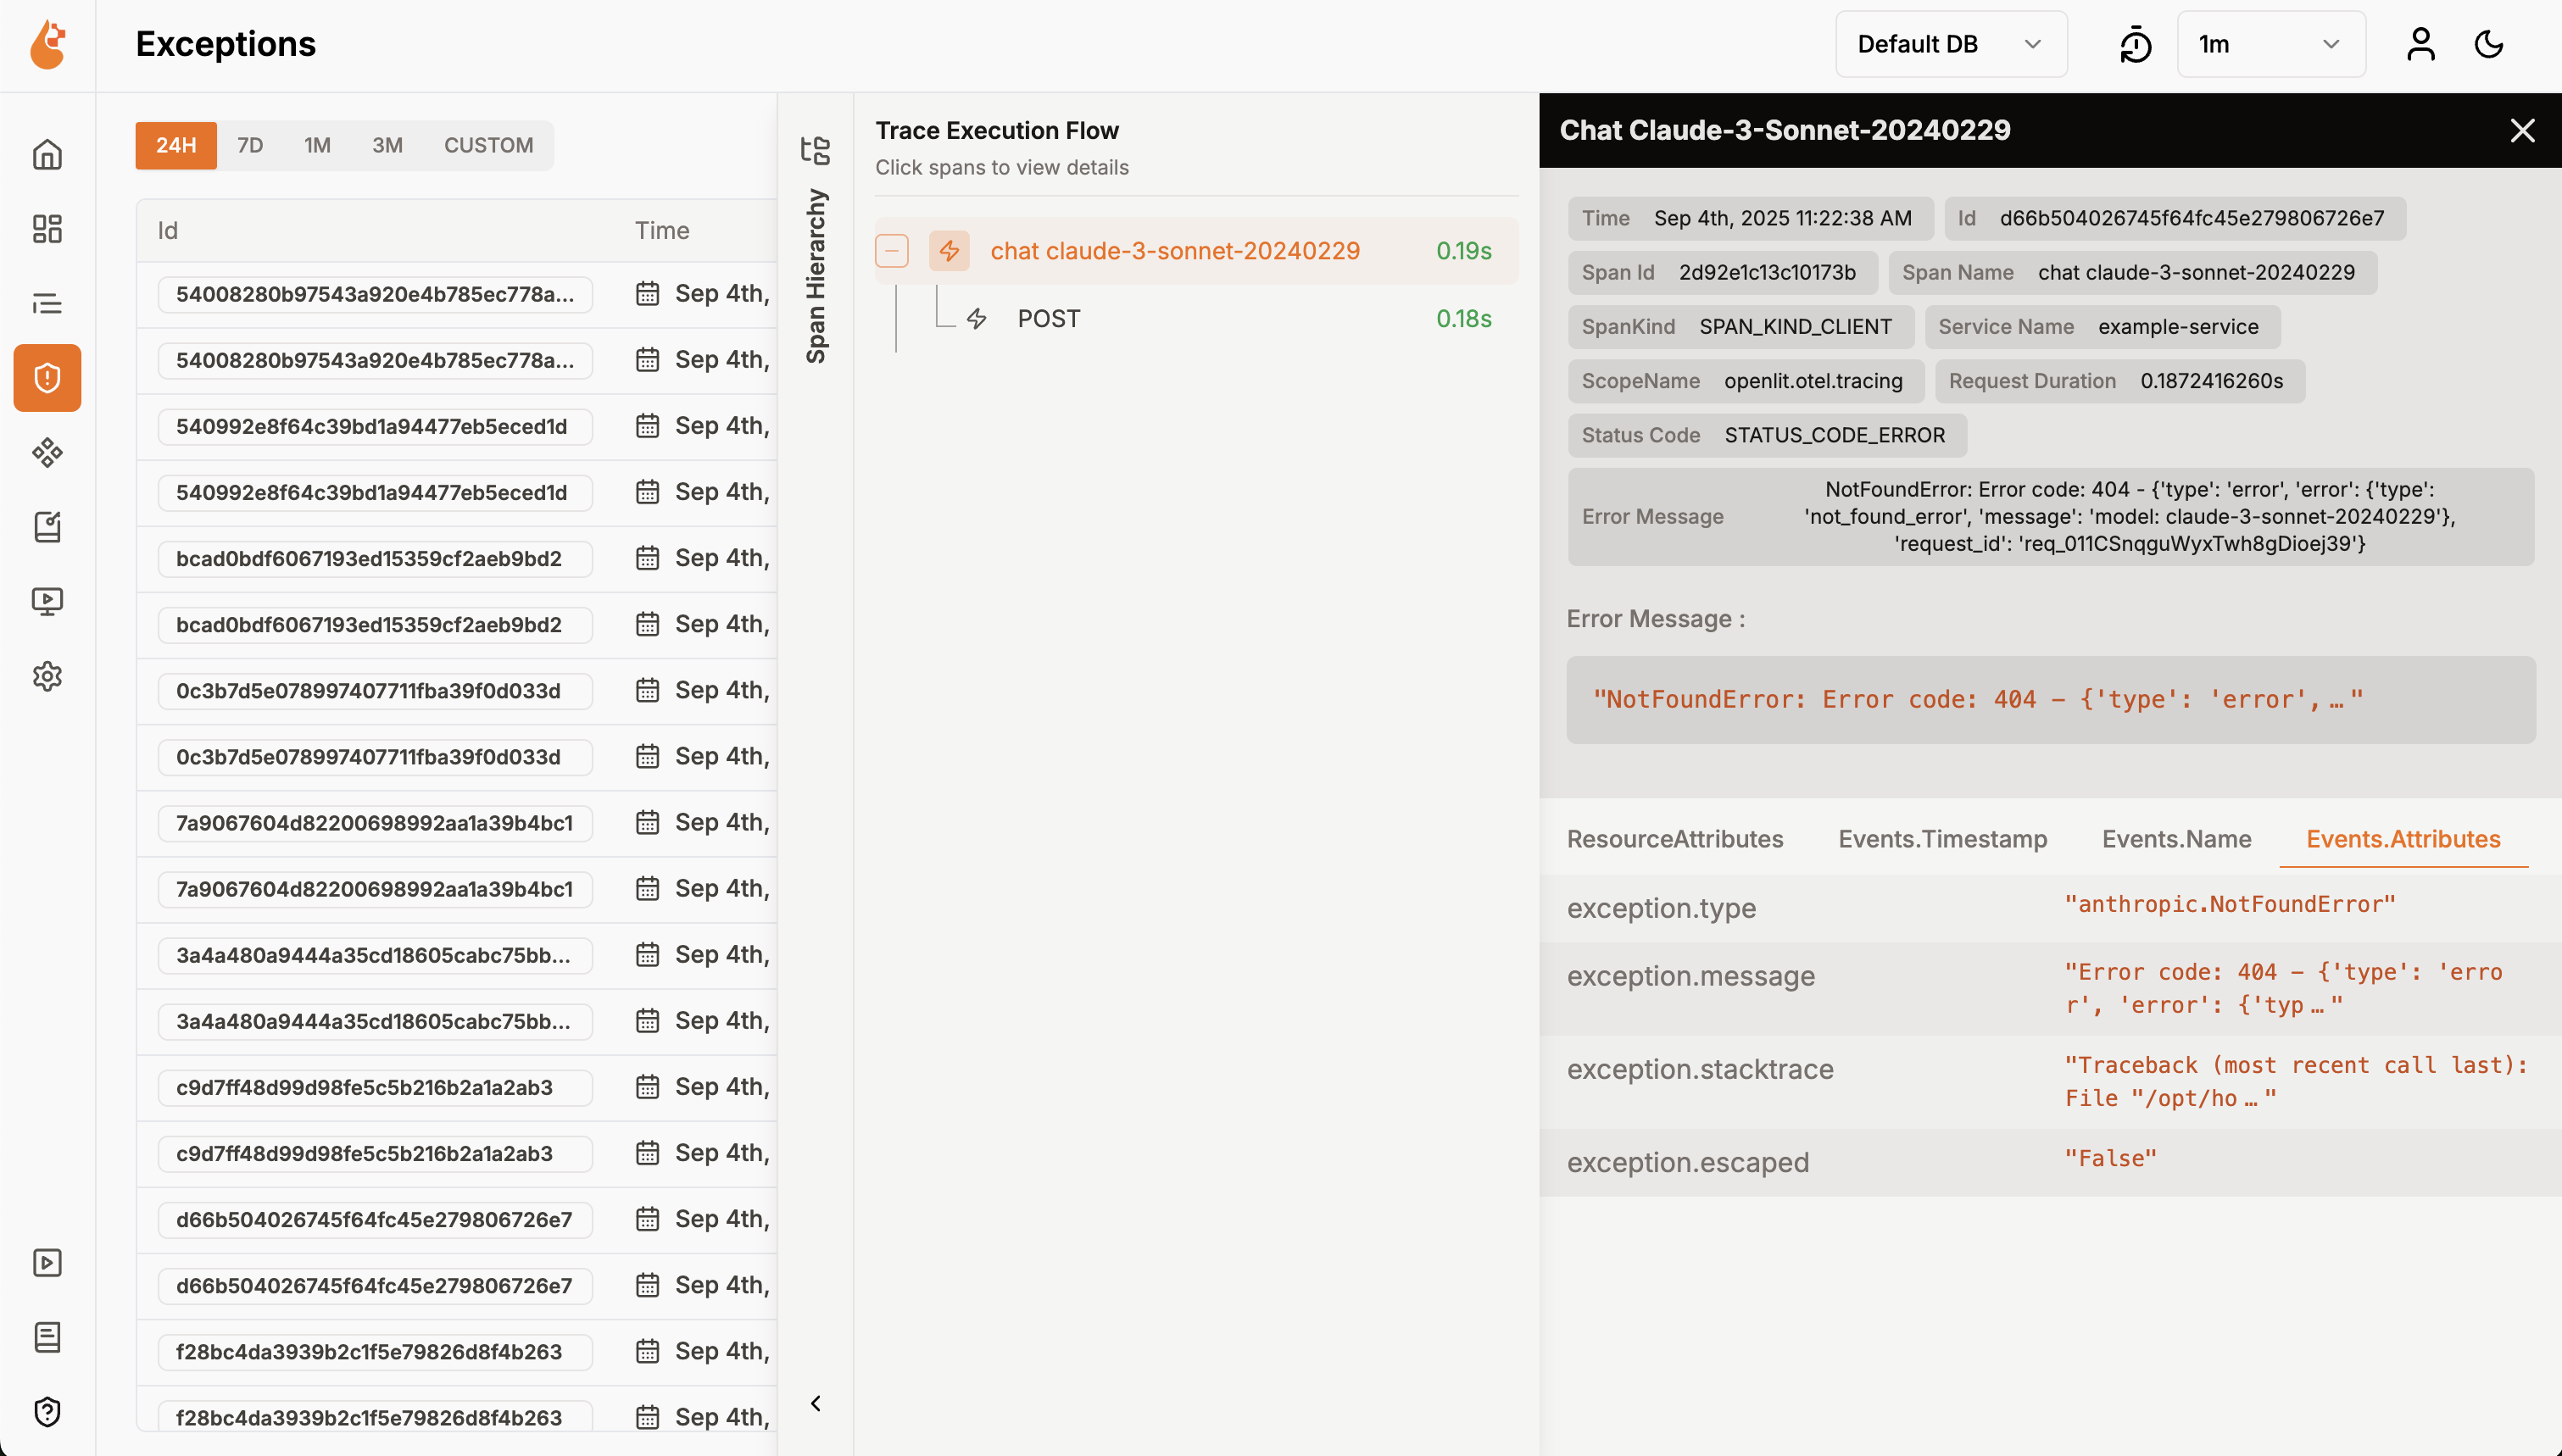Click the Status Code STATUS_CODE_ERROR chip
This screenshot has height=1456, width=2562.
pos(1767,435)
